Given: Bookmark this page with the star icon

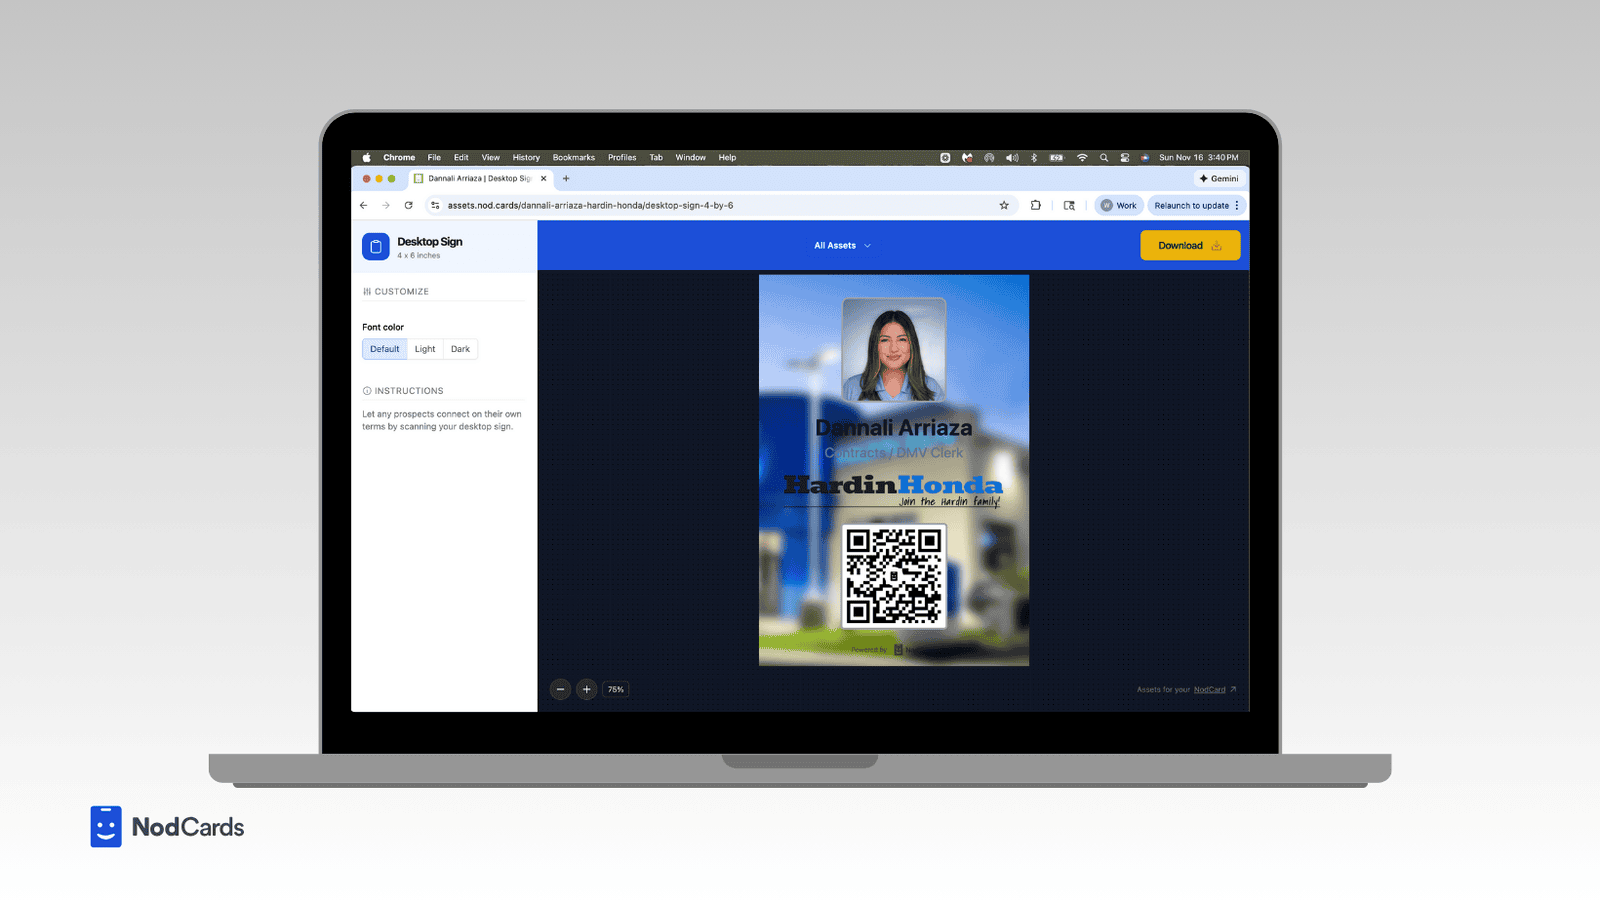Looking at the screenshot, I should point(1004,205).
